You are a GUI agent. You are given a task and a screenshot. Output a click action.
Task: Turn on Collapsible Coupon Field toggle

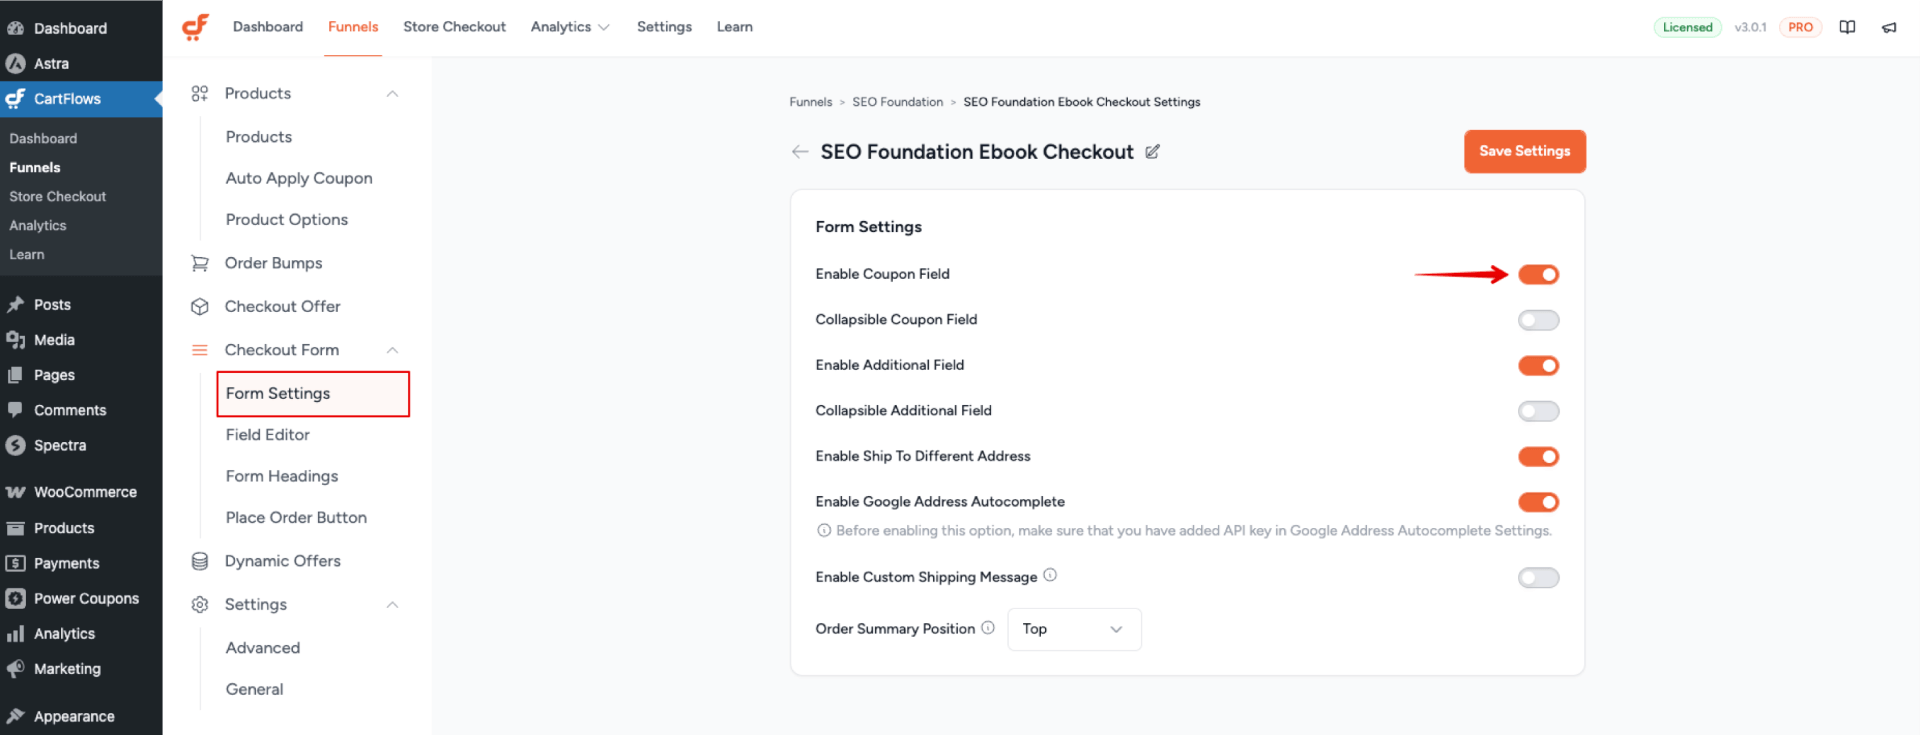pyautogui.click(x=1539, y=320)
